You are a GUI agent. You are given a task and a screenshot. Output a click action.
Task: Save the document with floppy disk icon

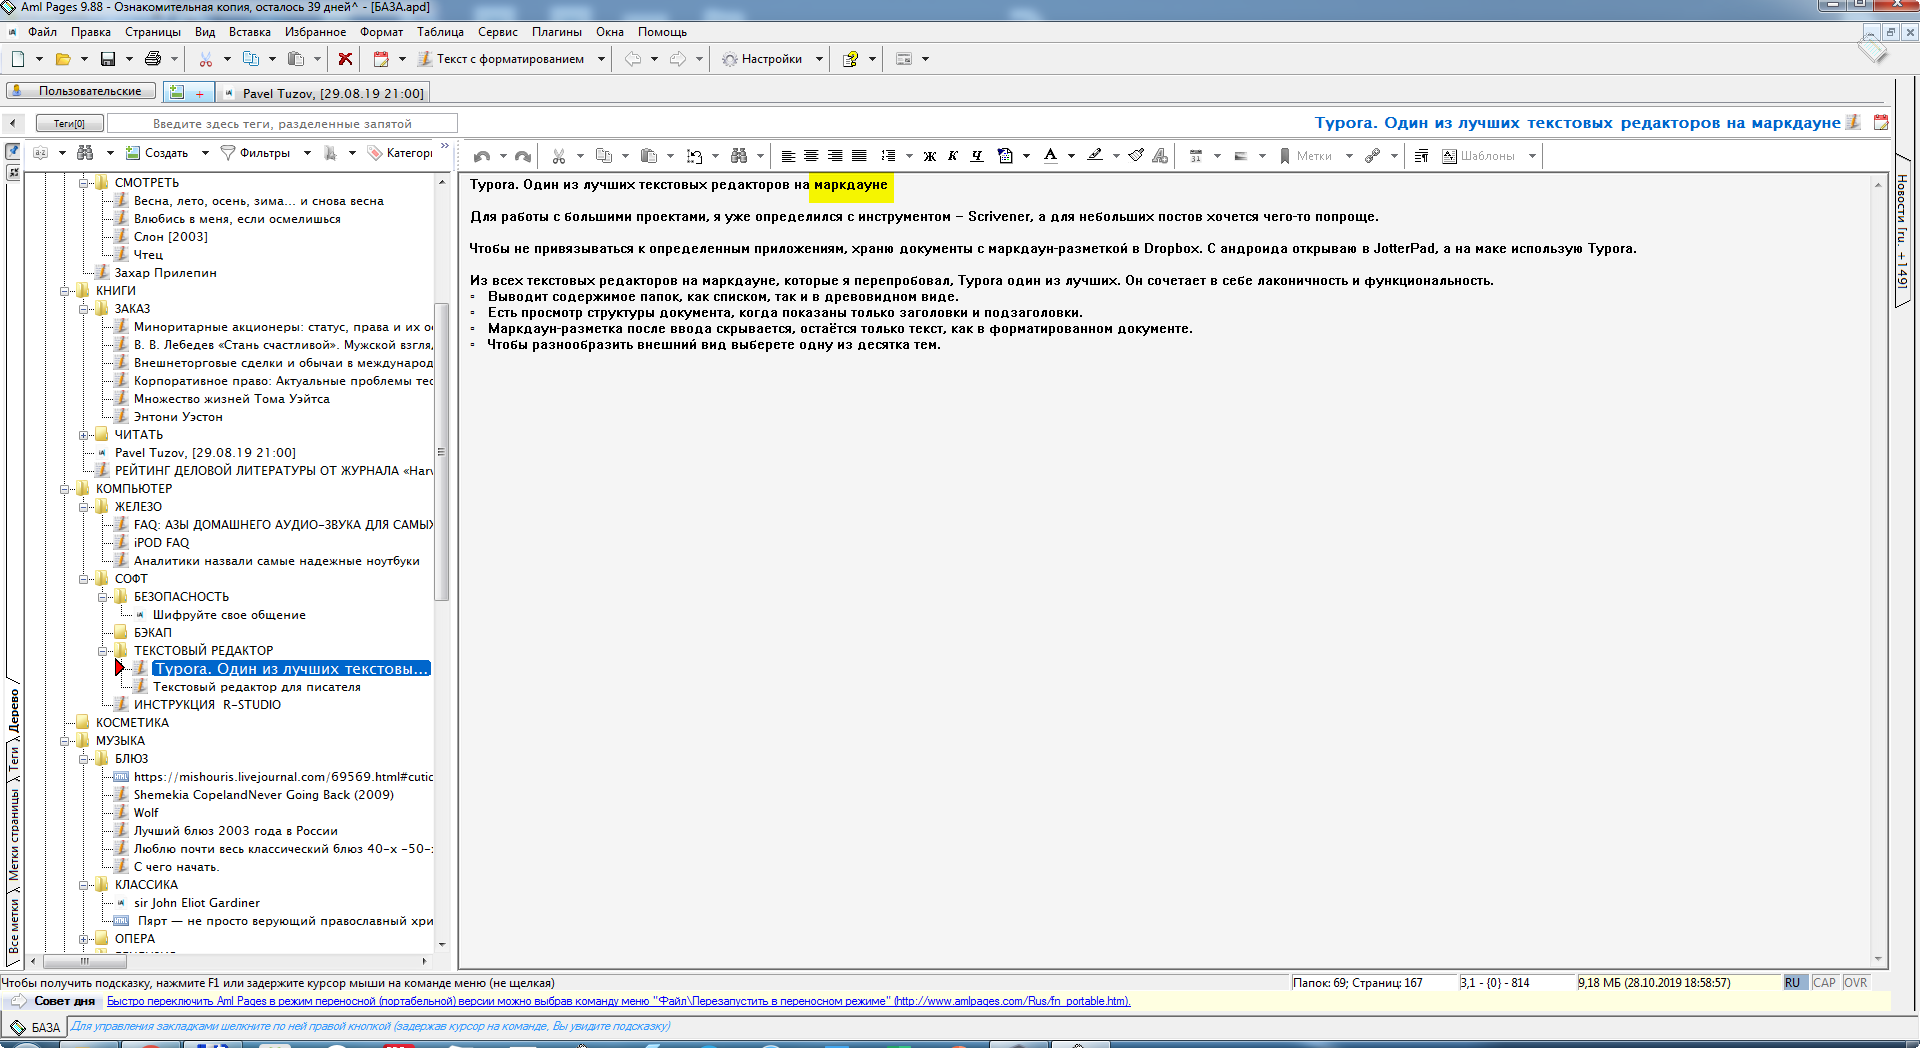click(x=108, y=59)
